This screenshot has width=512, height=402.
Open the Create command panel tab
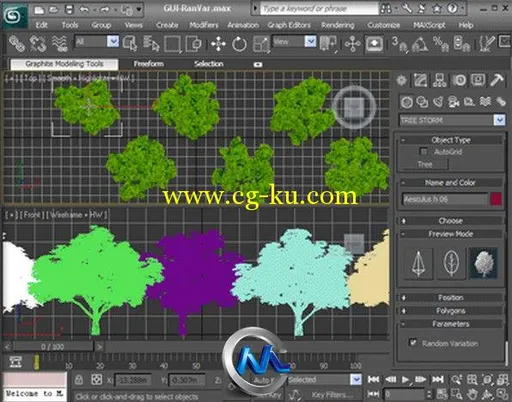point(401,80)
